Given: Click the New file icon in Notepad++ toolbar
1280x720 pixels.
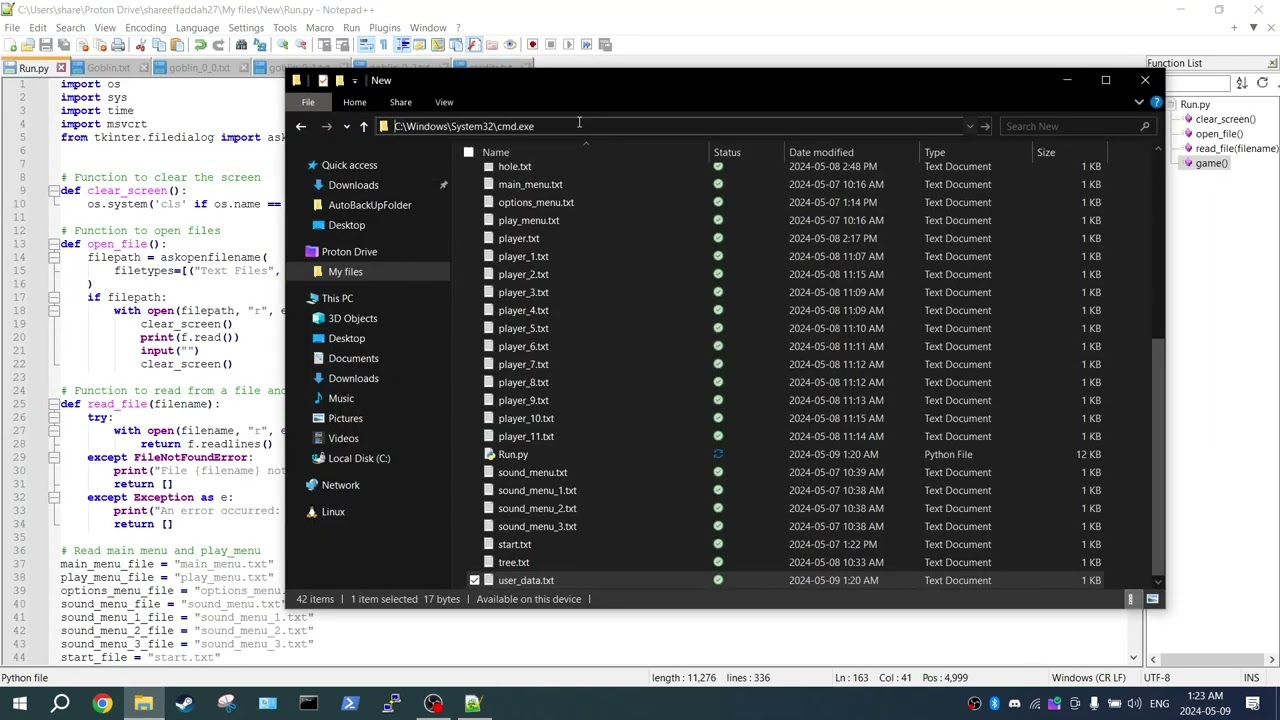Looking at the screenshot, I should [x=10, y=44].
